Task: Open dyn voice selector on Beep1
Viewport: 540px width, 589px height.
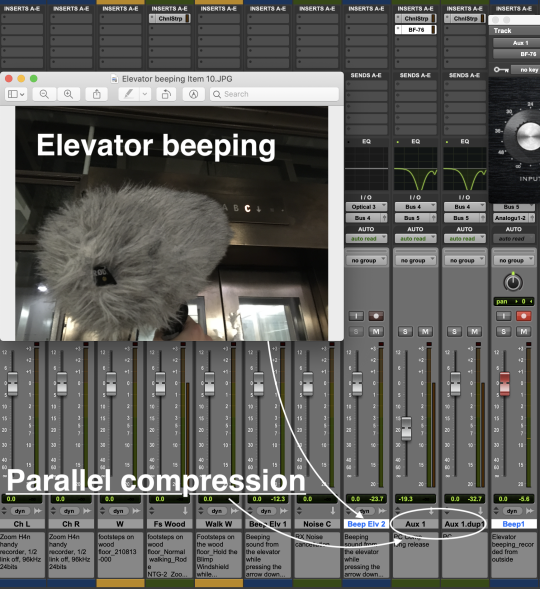Action: 511,511
